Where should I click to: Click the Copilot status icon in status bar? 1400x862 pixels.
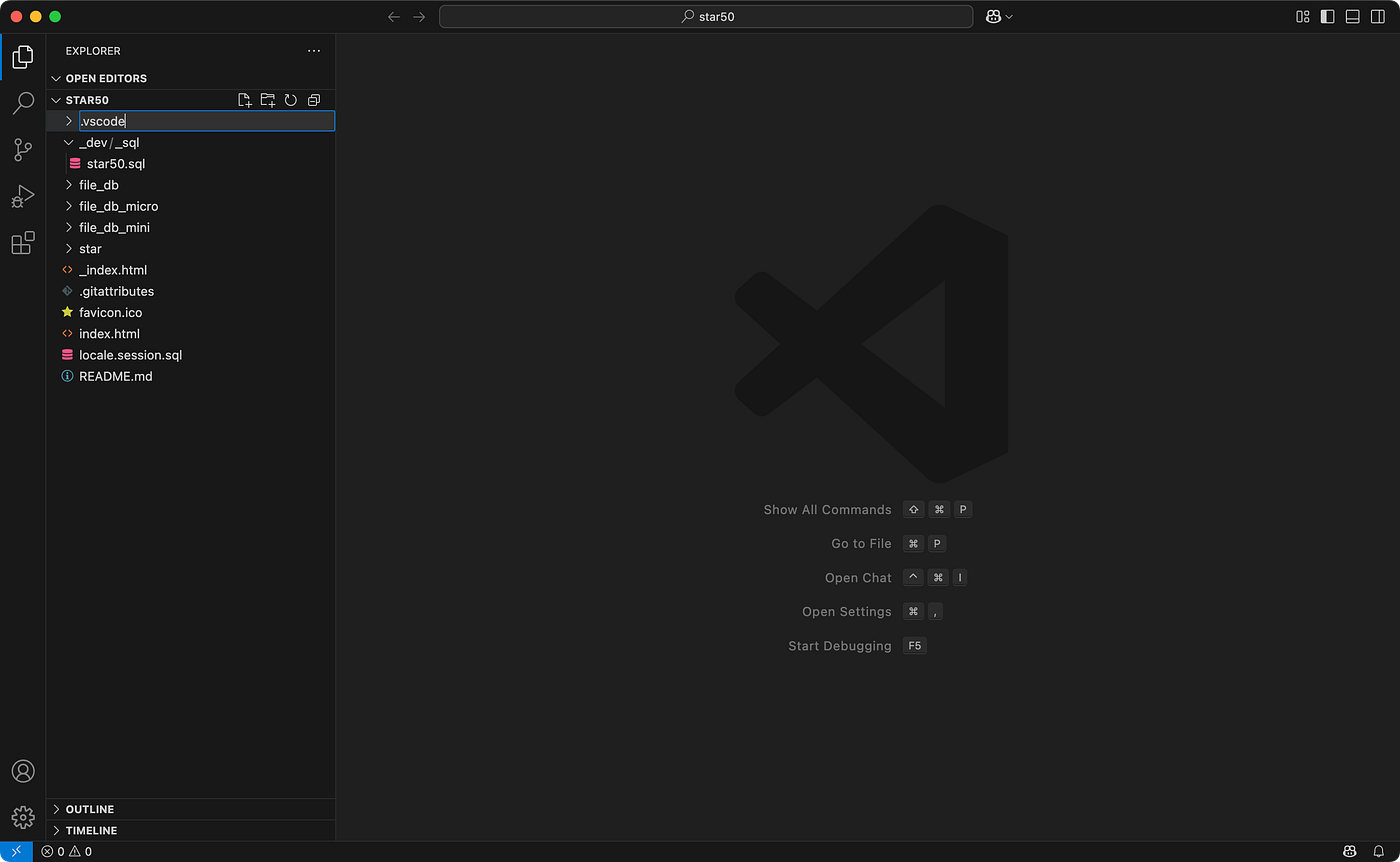tap(1350, 852)
